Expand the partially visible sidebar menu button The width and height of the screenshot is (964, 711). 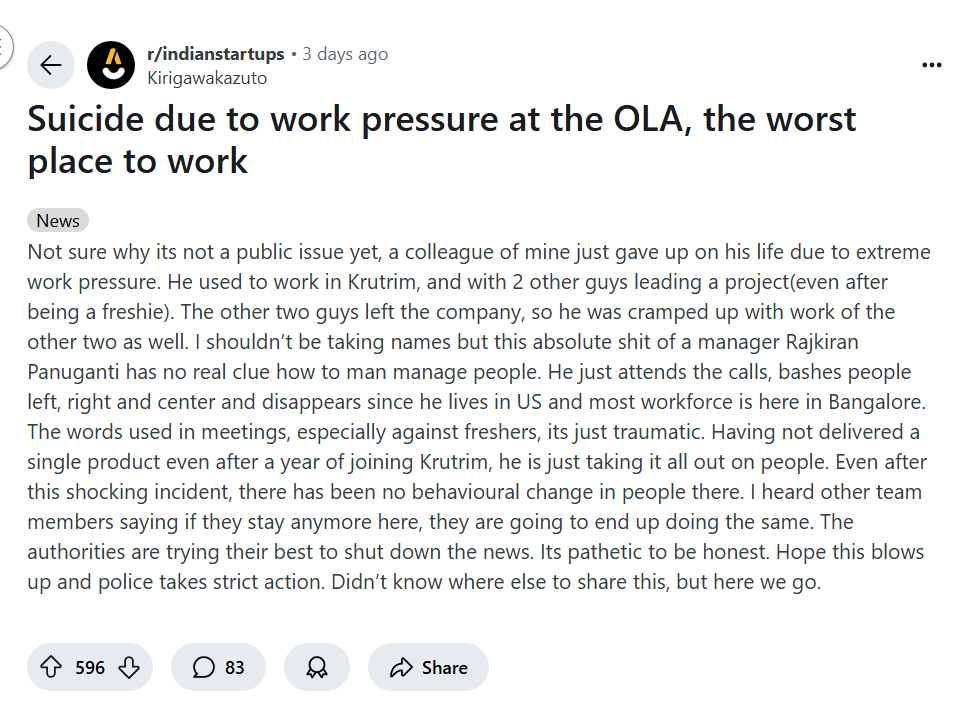click(4, 45)
